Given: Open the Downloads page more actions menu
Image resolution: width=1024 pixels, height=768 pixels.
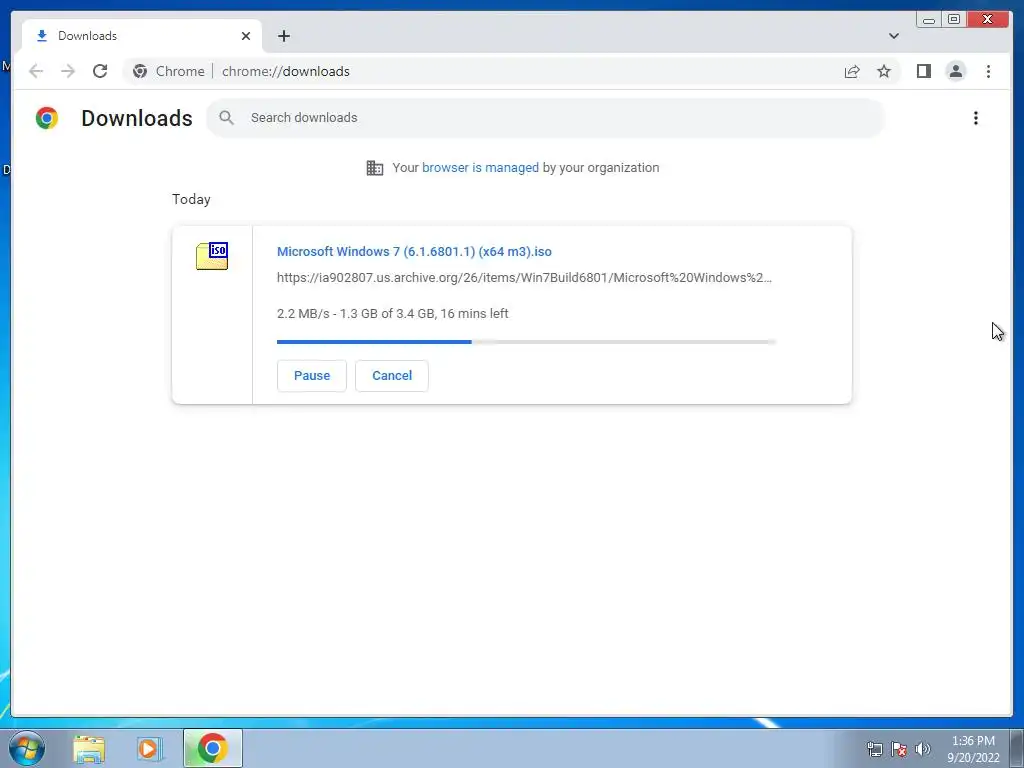Looking at the screenshot, I should (x=976, y=118).
